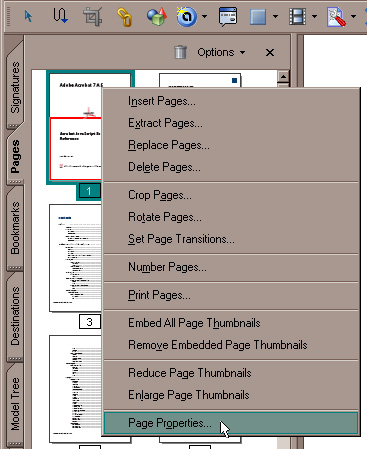This screenshot has width=367, height=449.
Task: Open the Signatures side tab
Action: point(15,87)
